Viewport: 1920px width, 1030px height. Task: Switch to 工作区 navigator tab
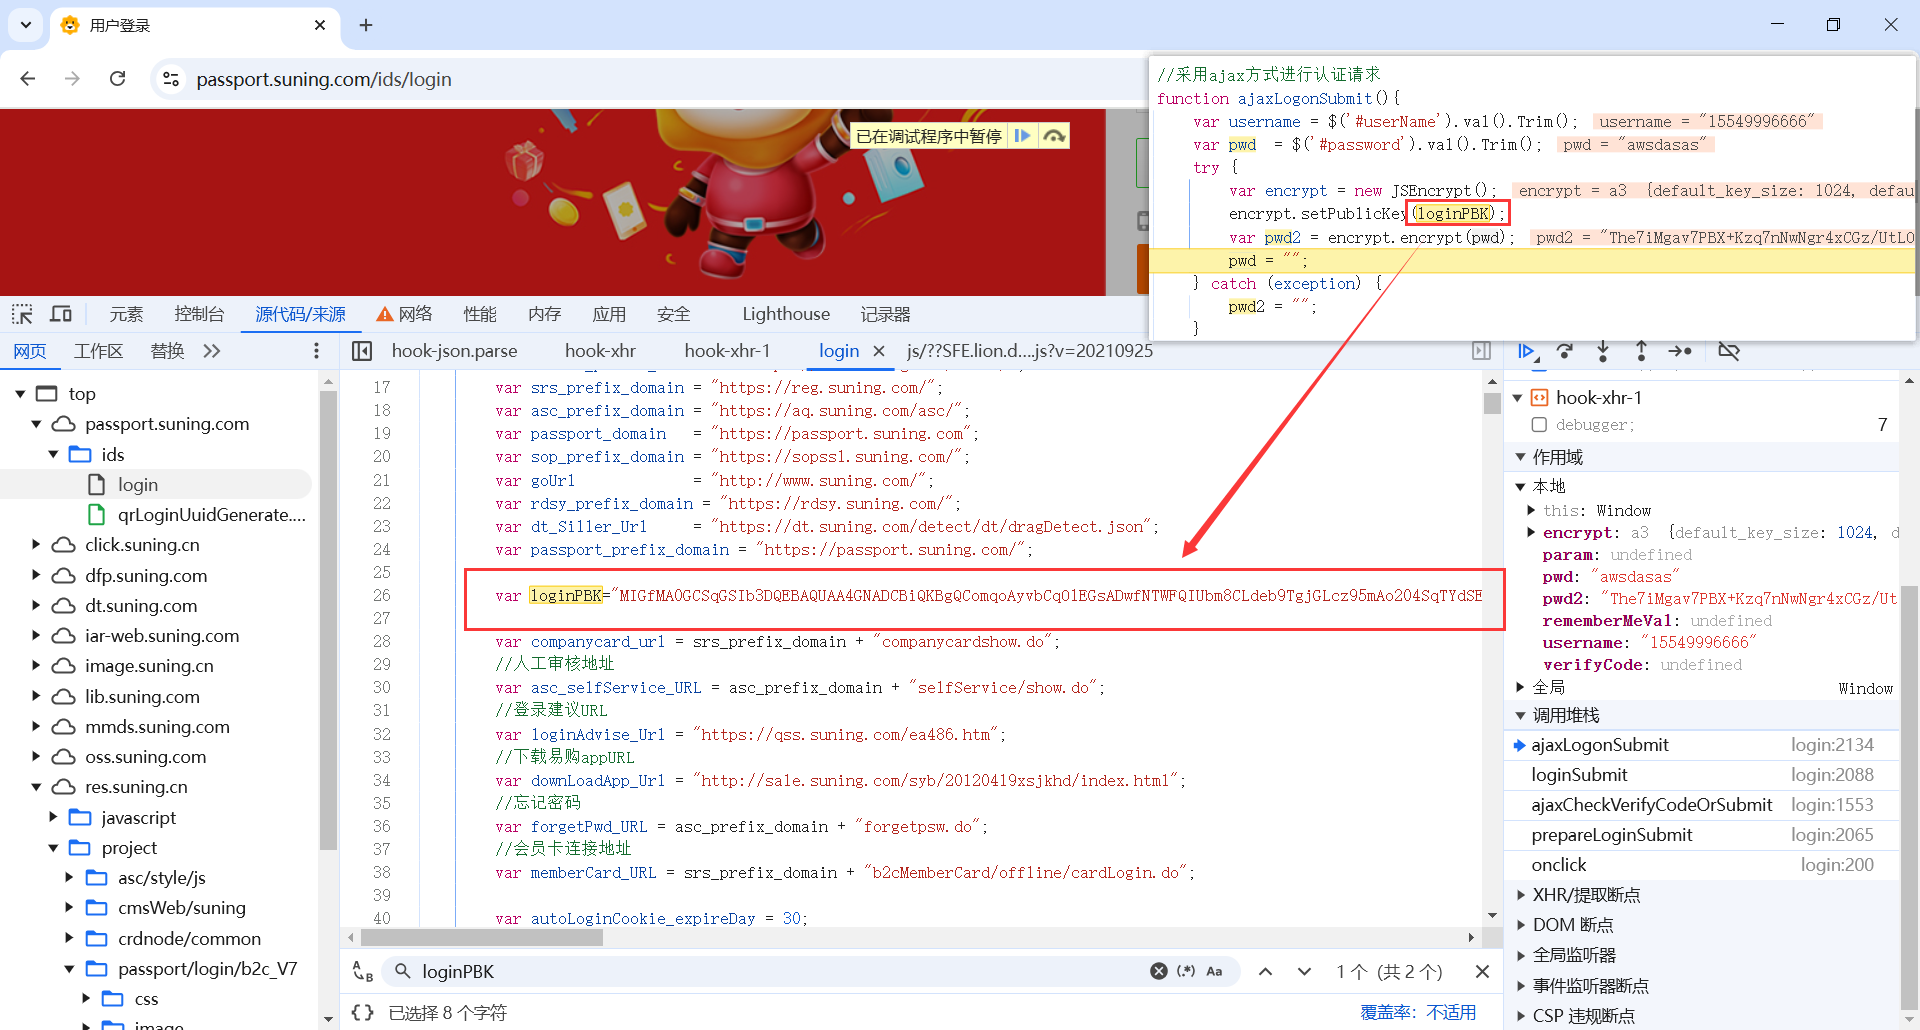(98, 351)
